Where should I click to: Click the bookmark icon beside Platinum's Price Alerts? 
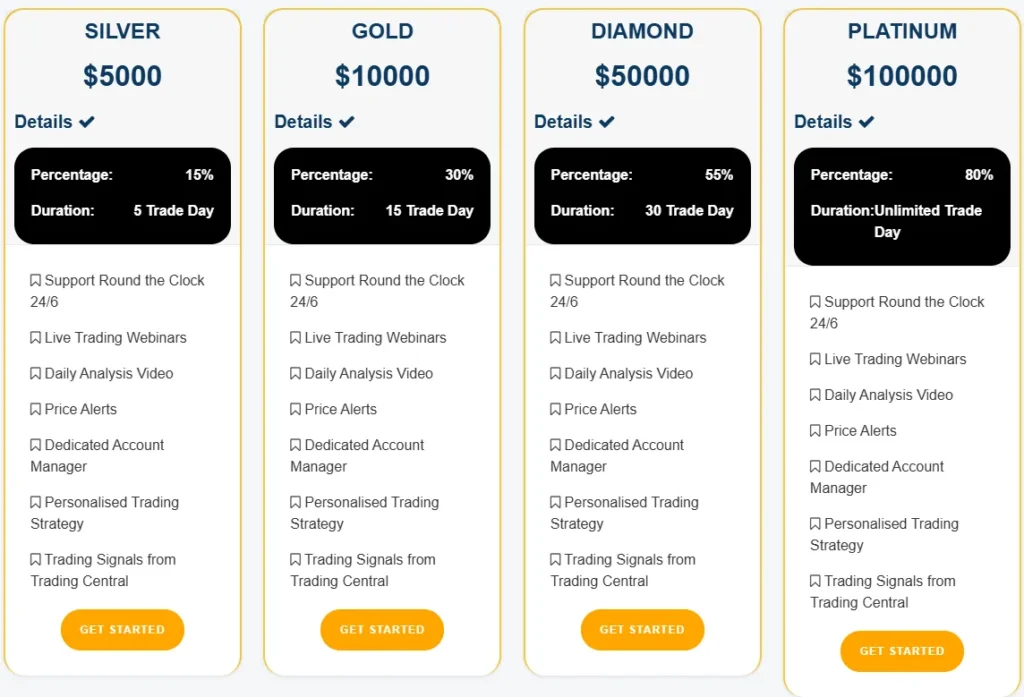(818, 430)
